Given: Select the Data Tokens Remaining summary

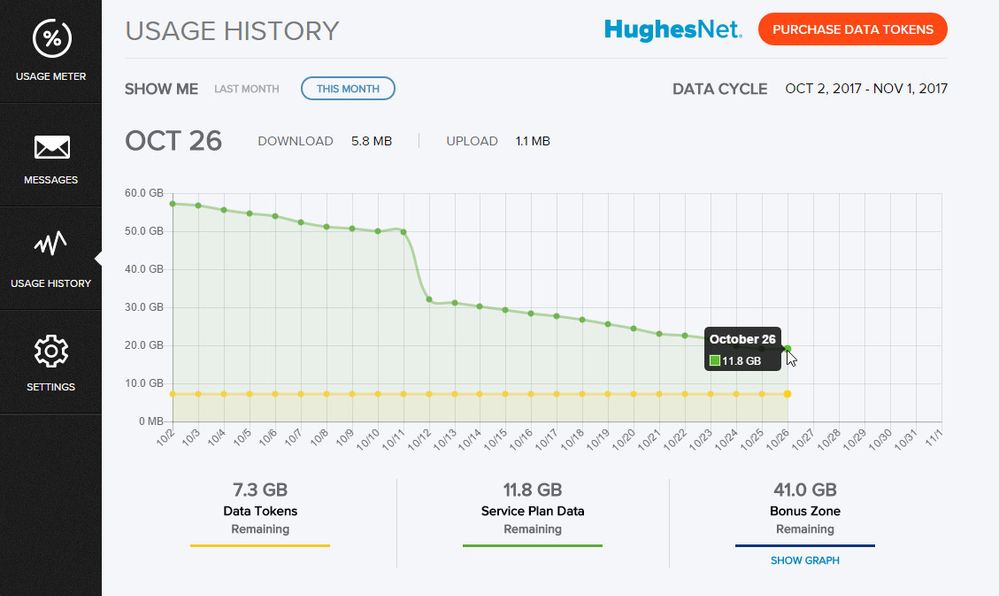Looking at the screenshot, I should click(x=260, y=509).
